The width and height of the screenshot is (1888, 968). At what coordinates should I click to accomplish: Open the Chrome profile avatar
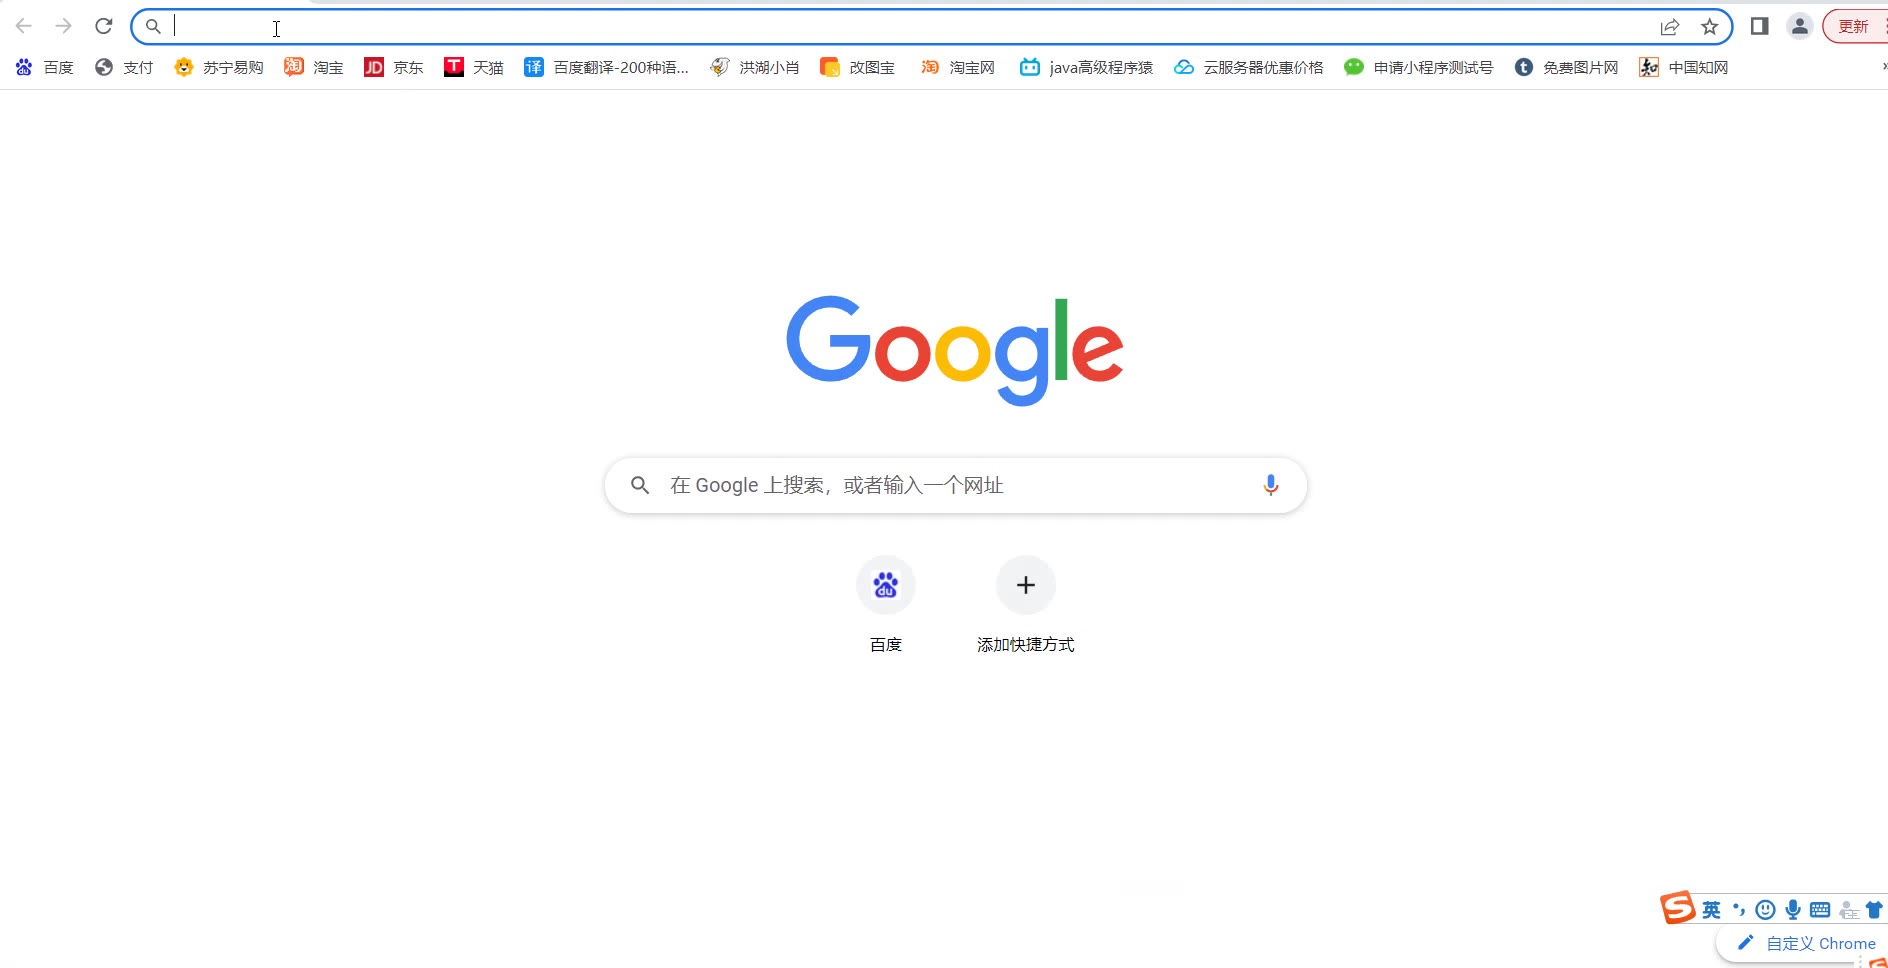click(x=1800, y=26)
